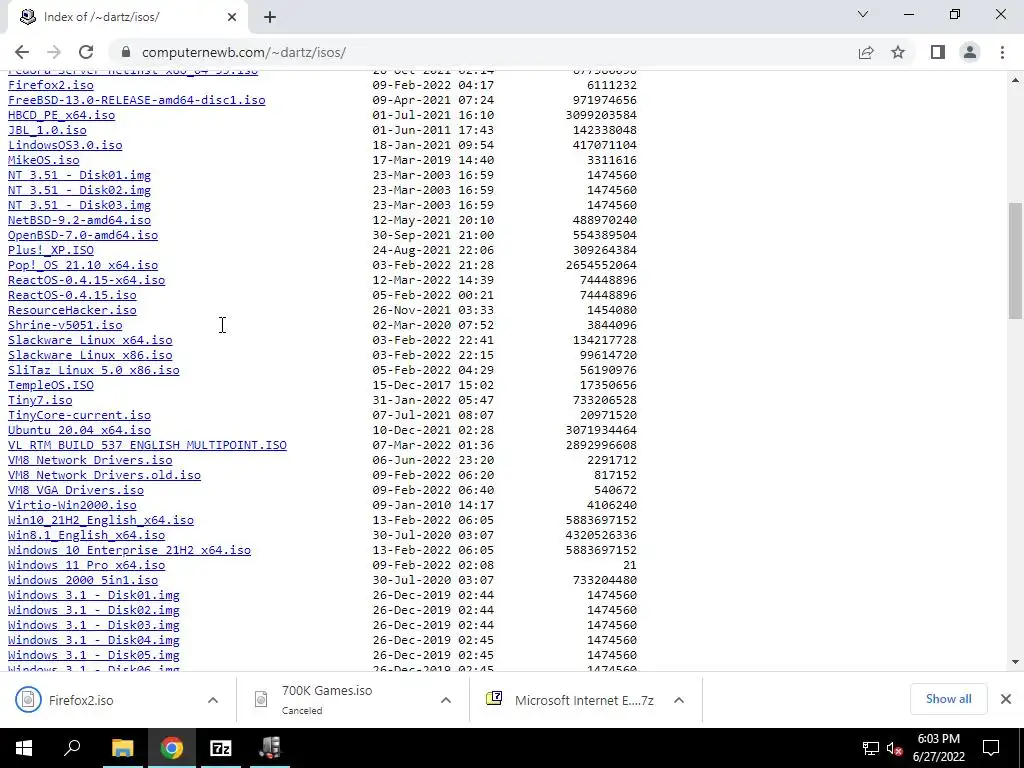1024x768 pixels.
Task: Open the browser side panel
Action: click(938, 52)
